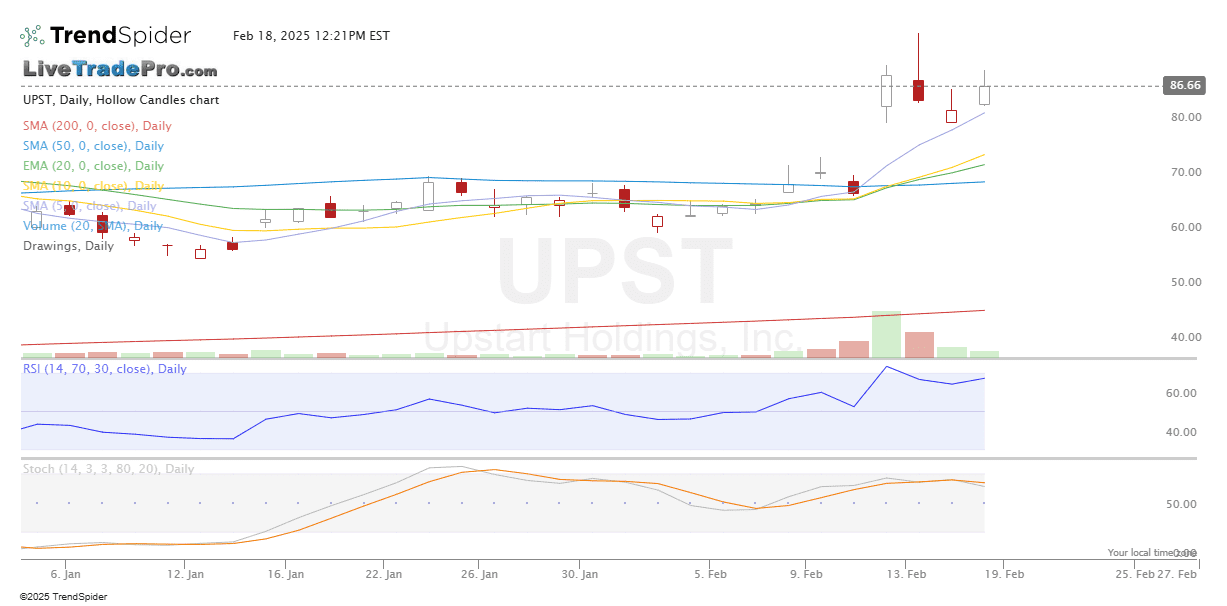Click the large red volume bar

pos(919,344)
